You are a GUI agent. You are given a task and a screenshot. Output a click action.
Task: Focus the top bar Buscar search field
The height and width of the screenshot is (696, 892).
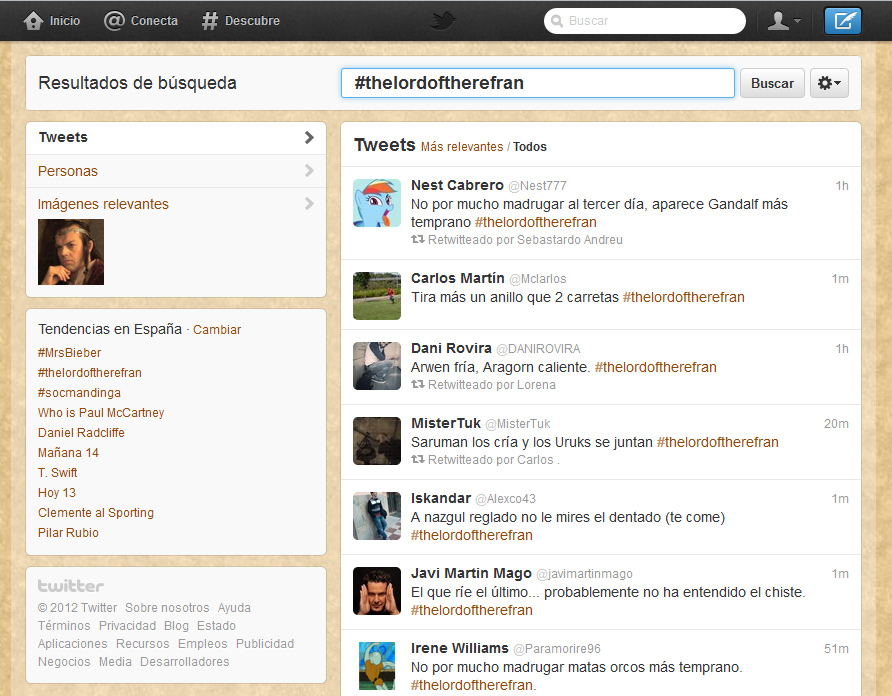(645, 21)
